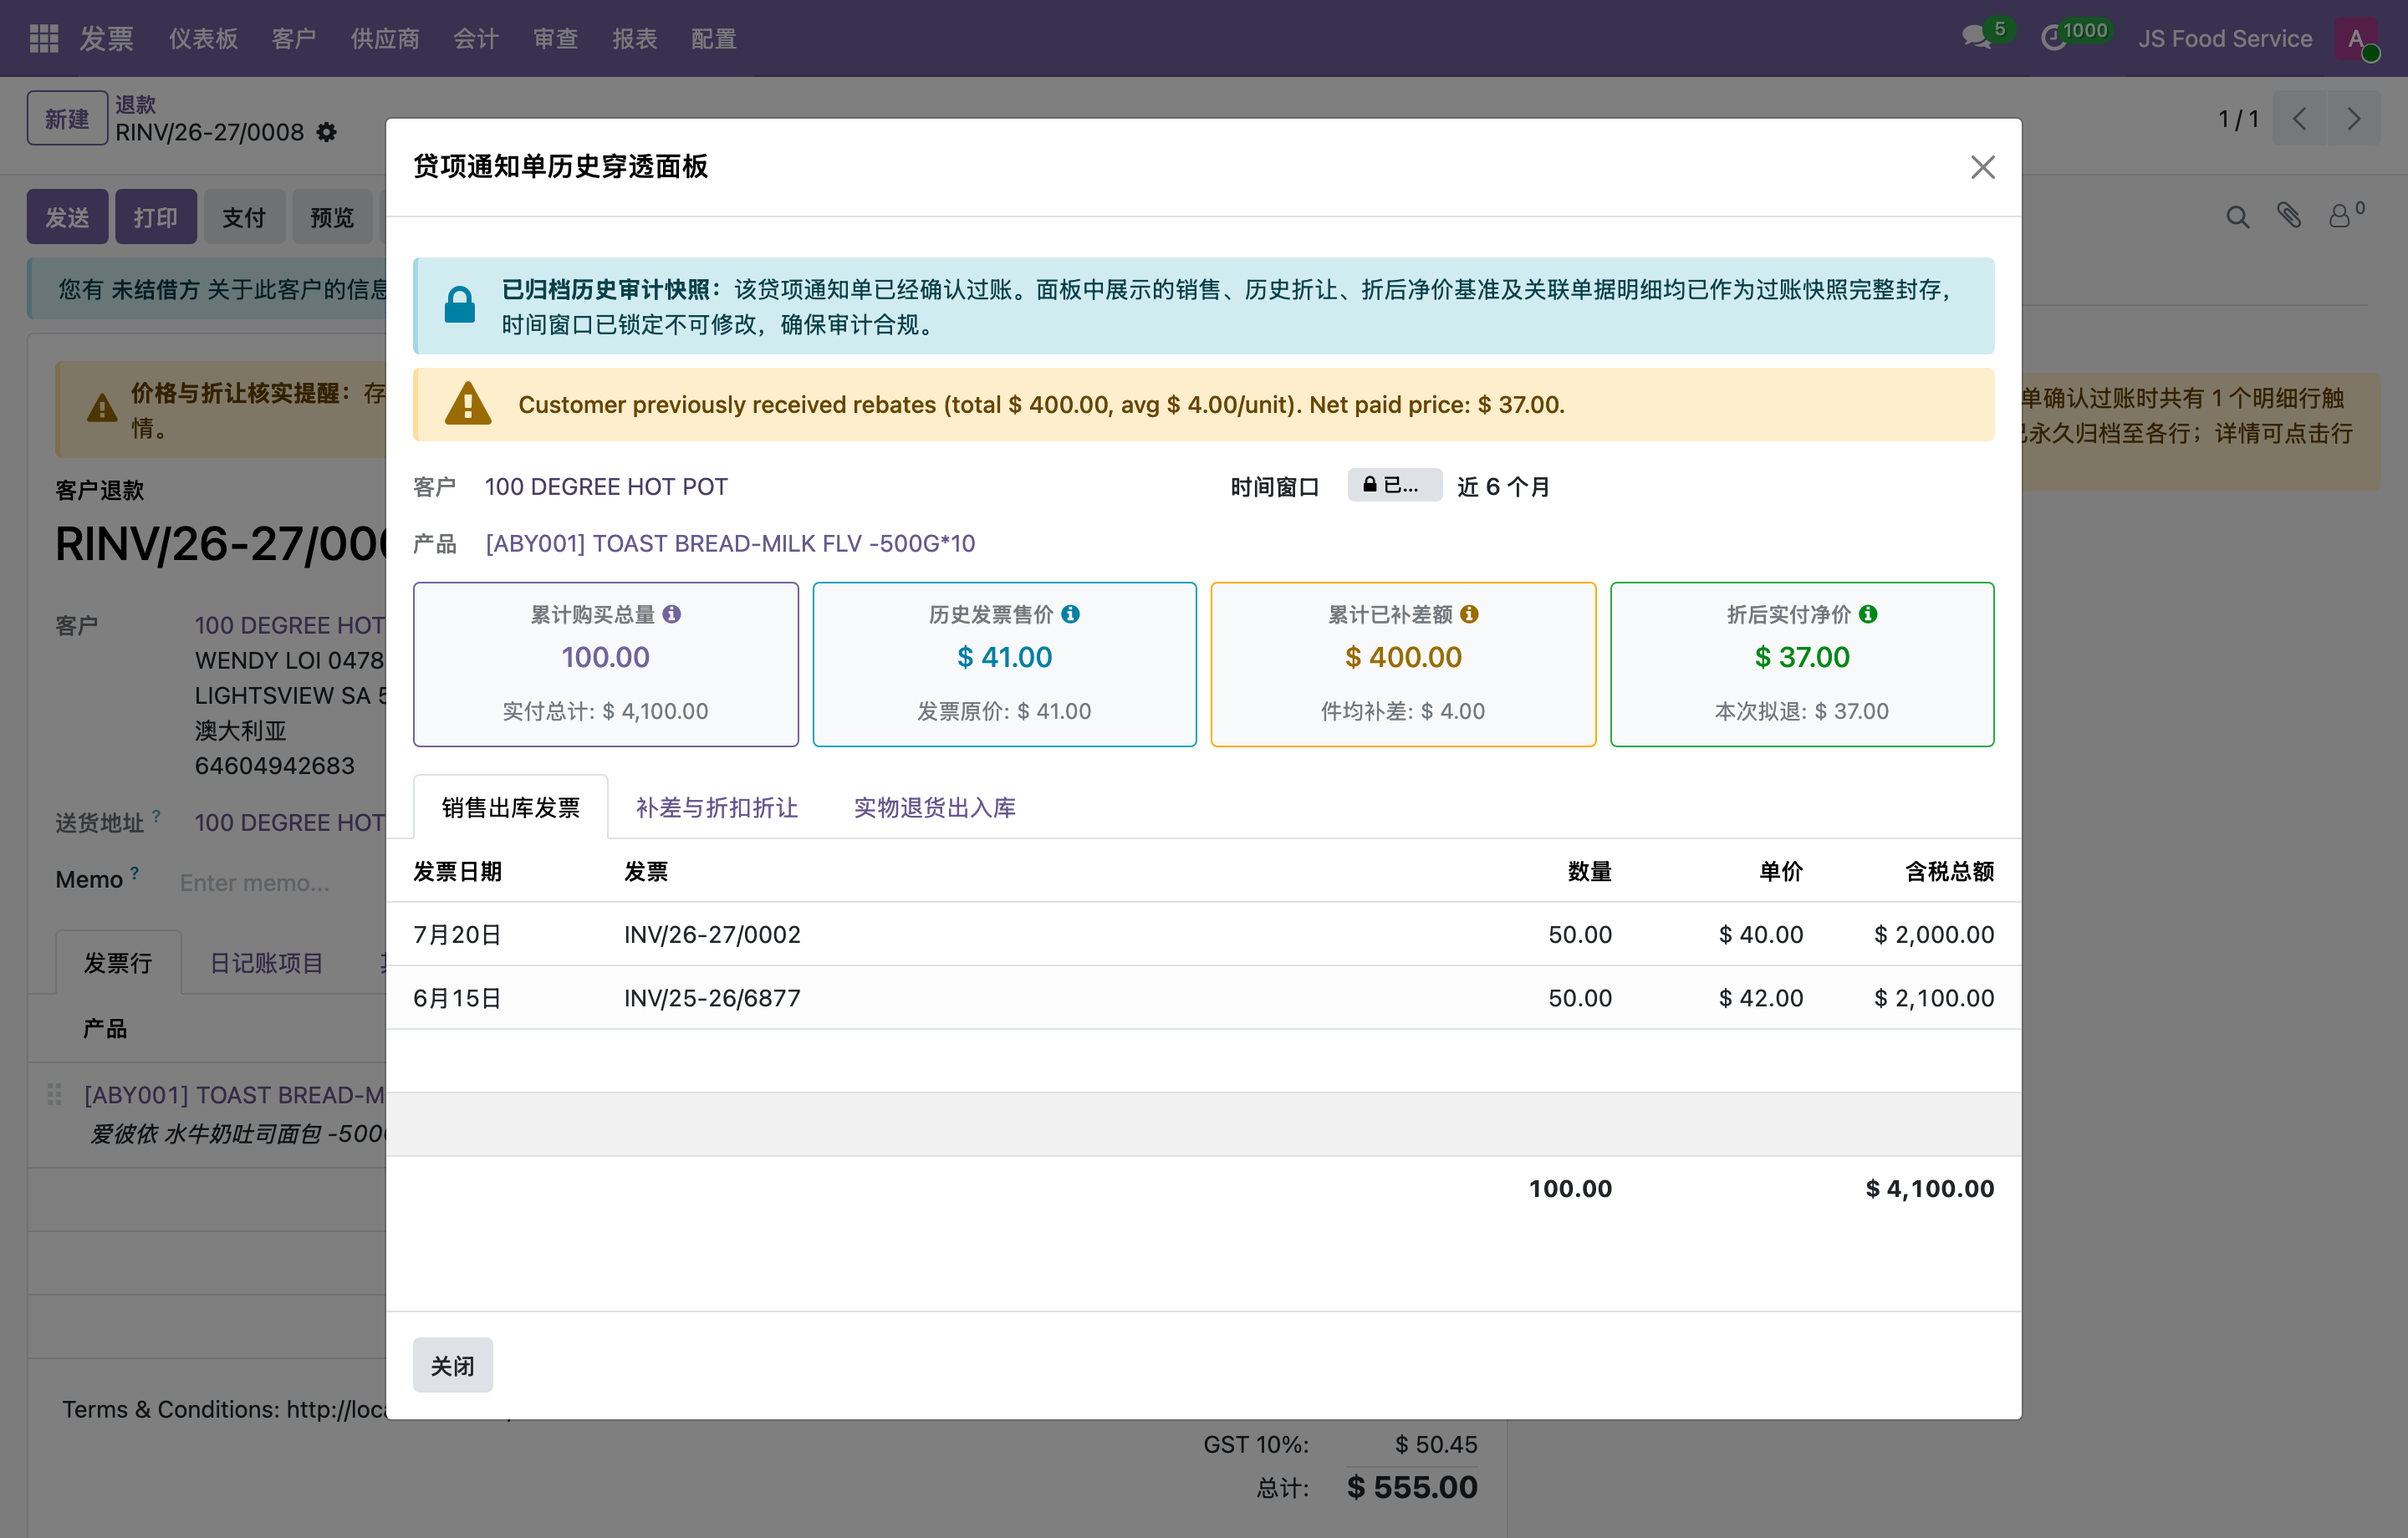The width and height of the screenshot is (2408, 1538).
Task: Click $ 2,000.00 total in 7月20日 row
Action: click(1934, 934)
